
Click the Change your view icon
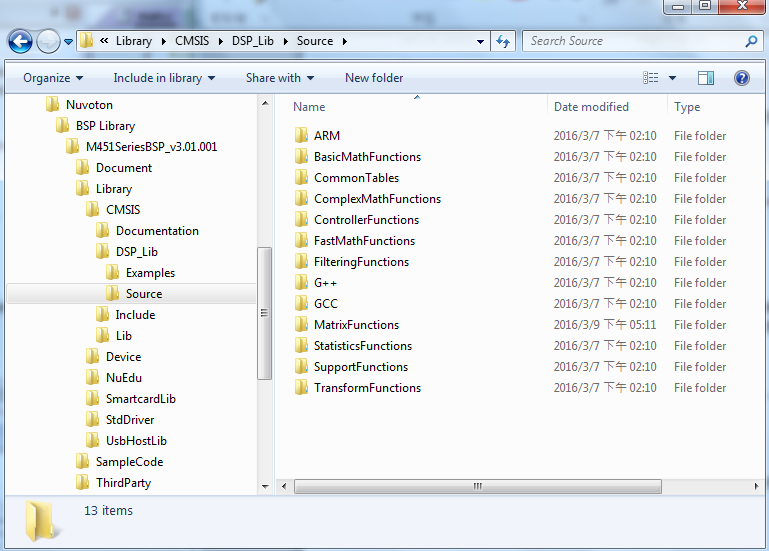tap(651, 78)
